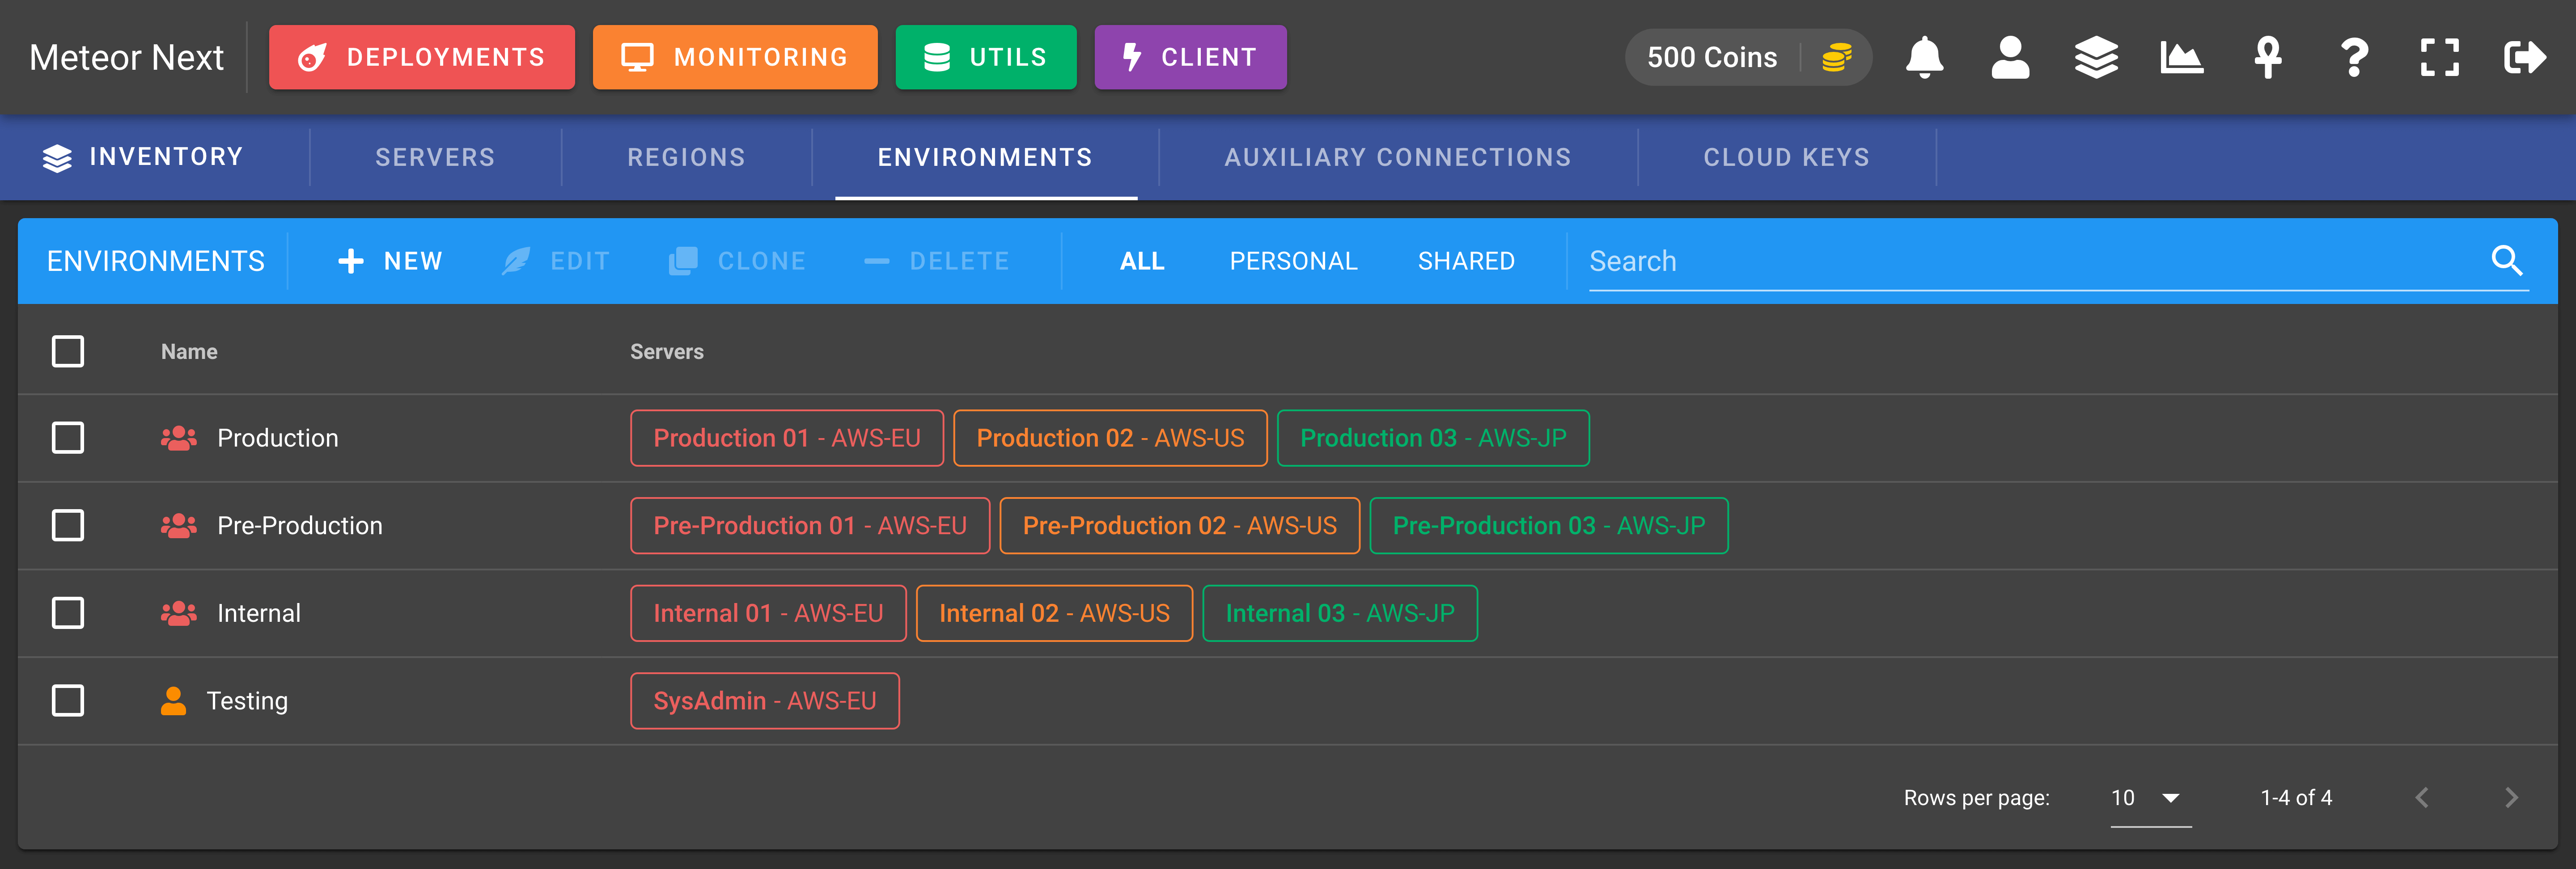Check the Testing row checkbox
This screenshot has width=2576, height=869.
pyautogui.click(x=68, y=701)
